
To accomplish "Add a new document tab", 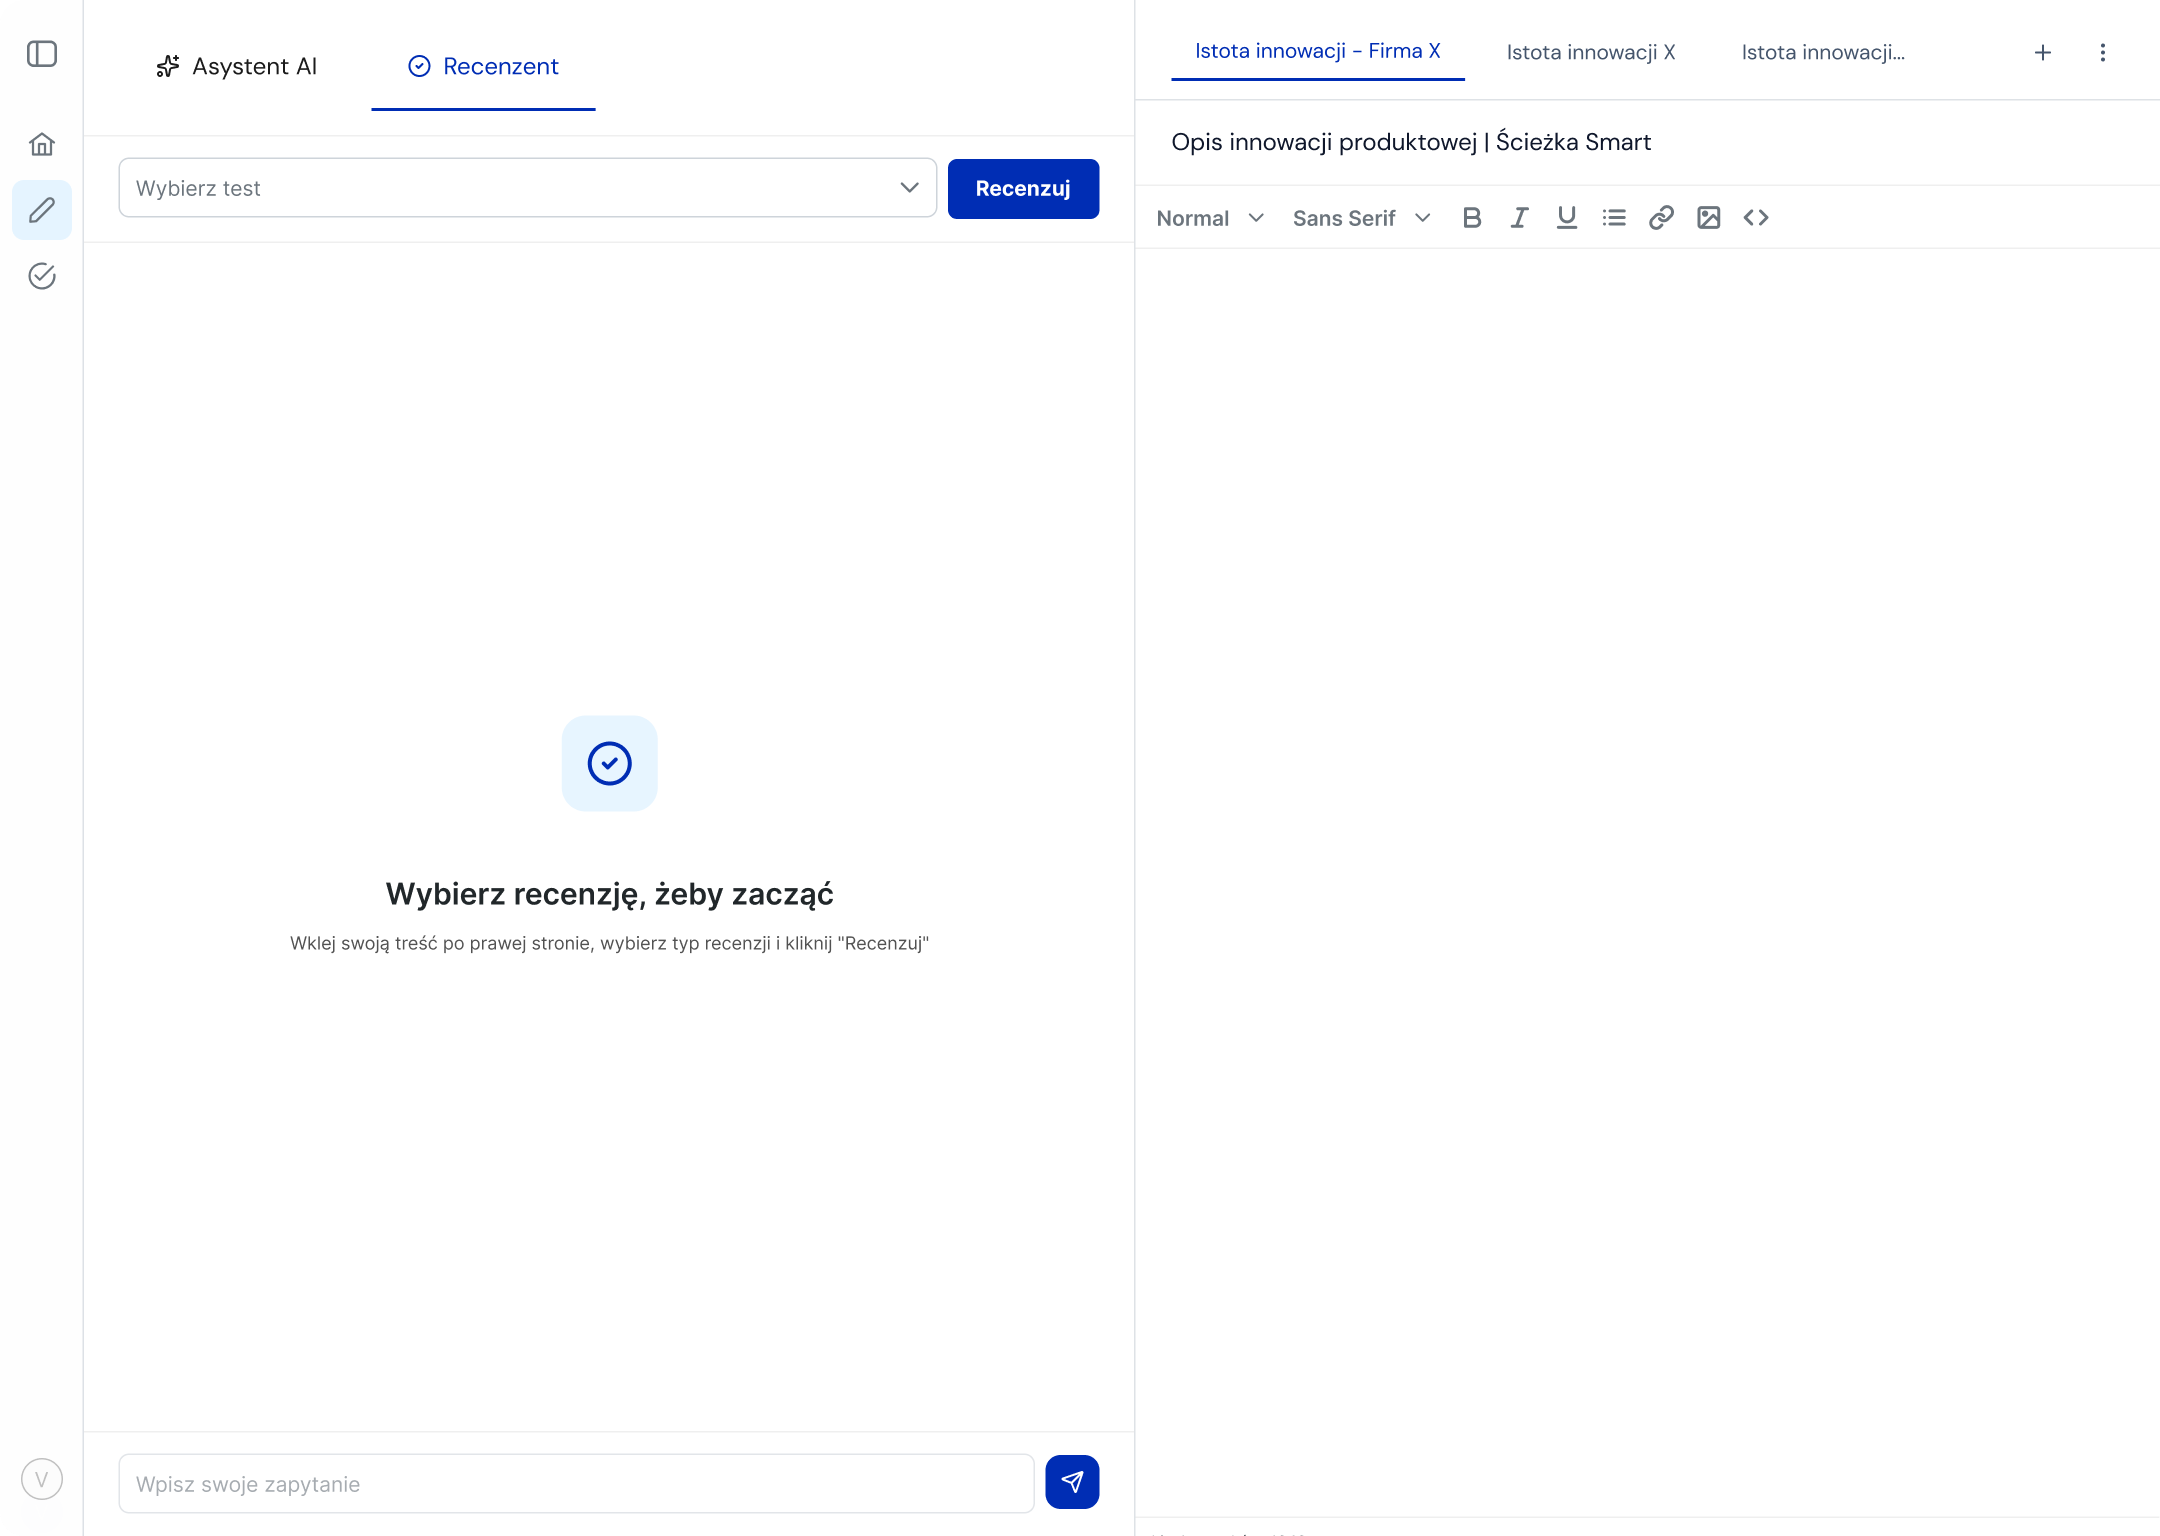I will click(2043, 53).
